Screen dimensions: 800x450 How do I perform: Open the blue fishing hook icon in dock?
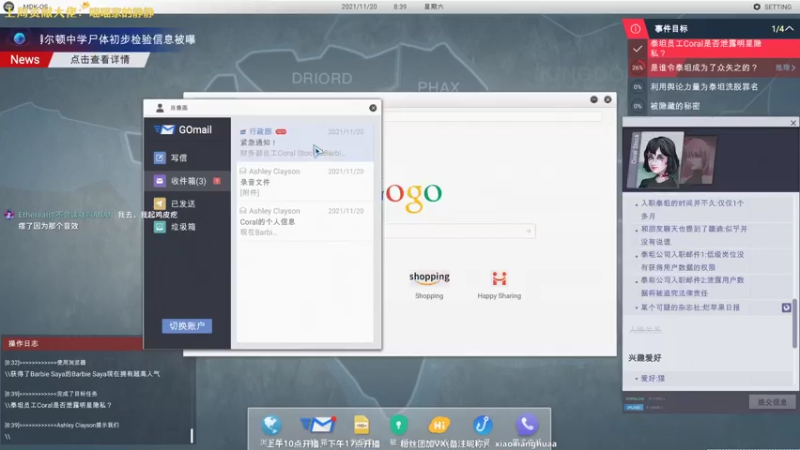click(482, 424)
